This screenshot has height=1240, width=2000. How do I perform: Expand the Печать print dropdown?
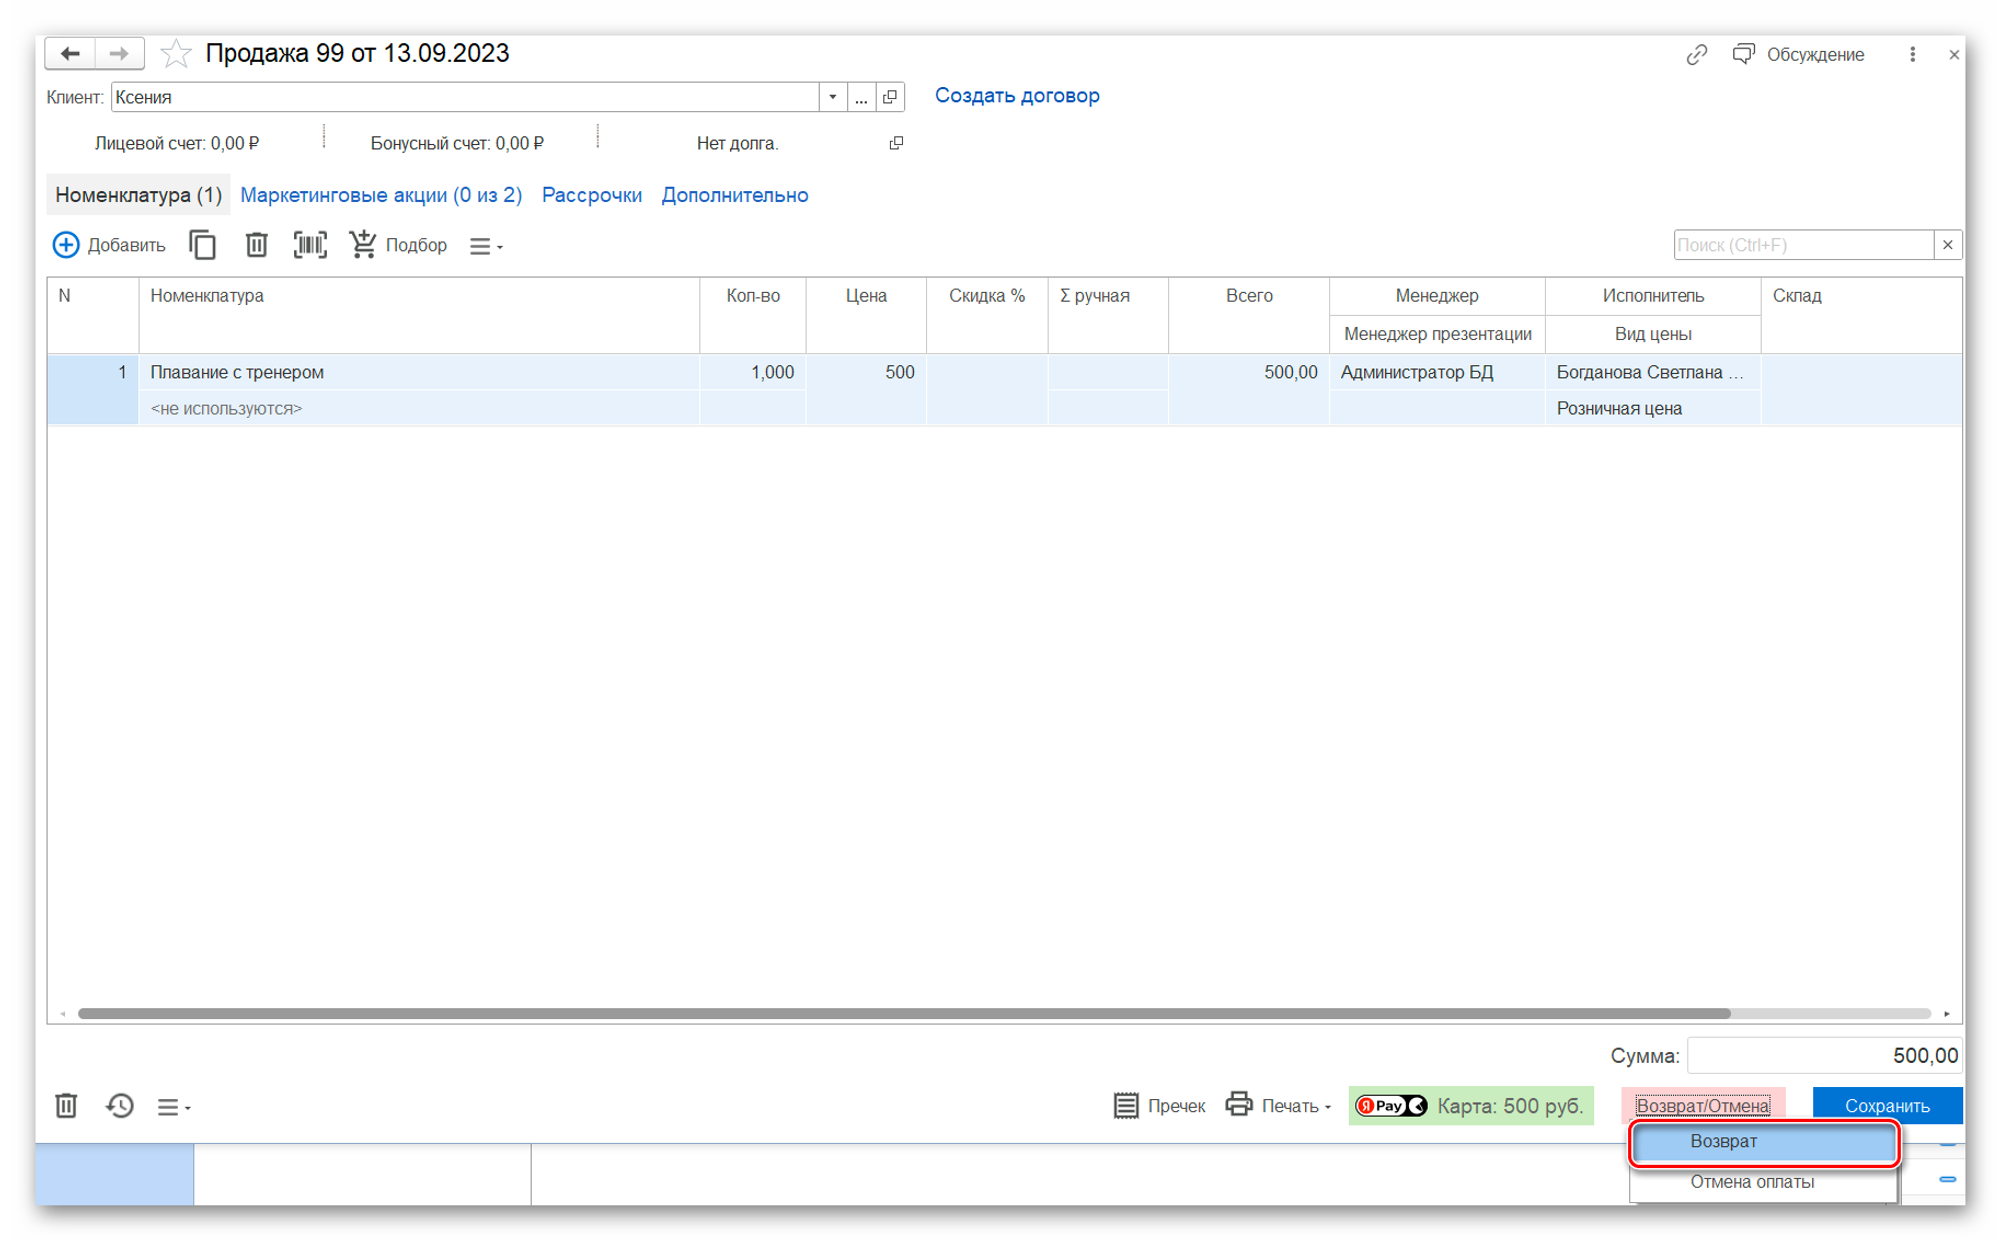tap(1278, 1106)
